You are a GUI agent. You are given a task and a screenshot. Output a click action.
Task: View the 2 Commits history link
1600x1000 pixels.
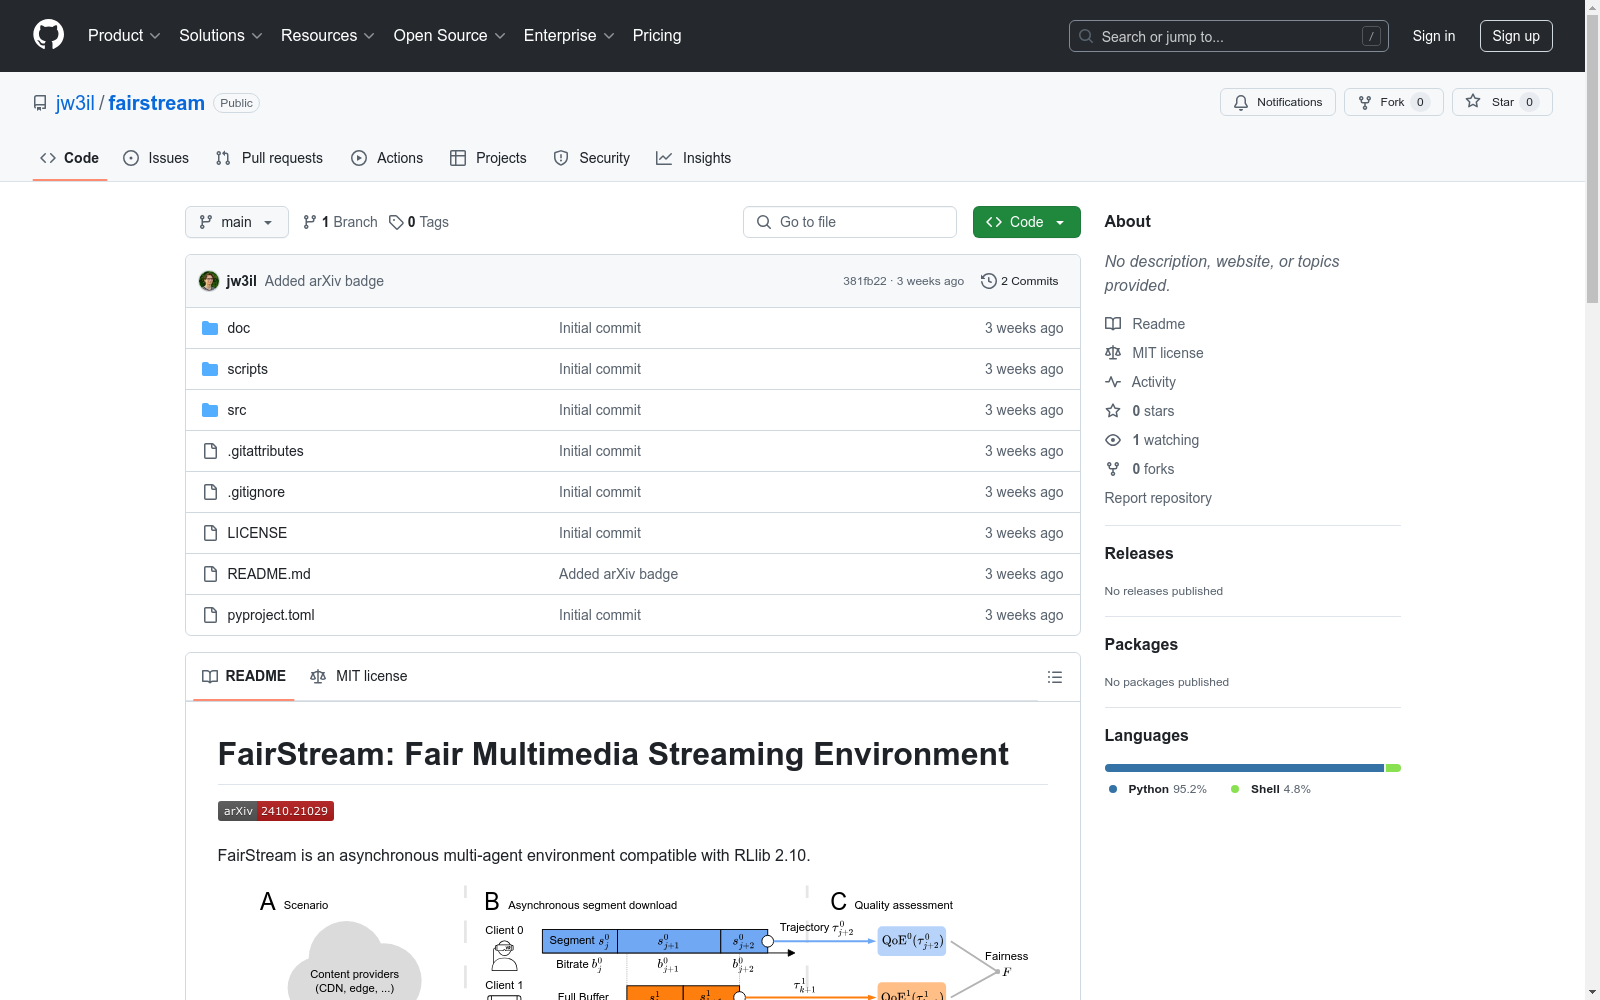coord(1020,281)
